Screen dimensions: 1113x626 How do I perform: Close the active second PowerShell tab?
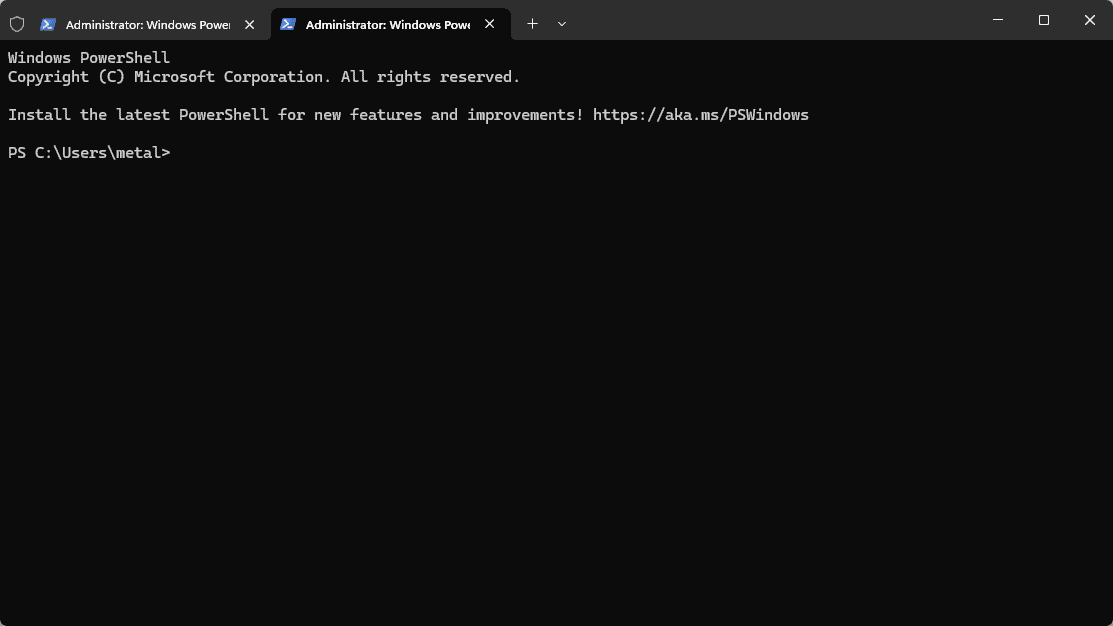point(490,24)
